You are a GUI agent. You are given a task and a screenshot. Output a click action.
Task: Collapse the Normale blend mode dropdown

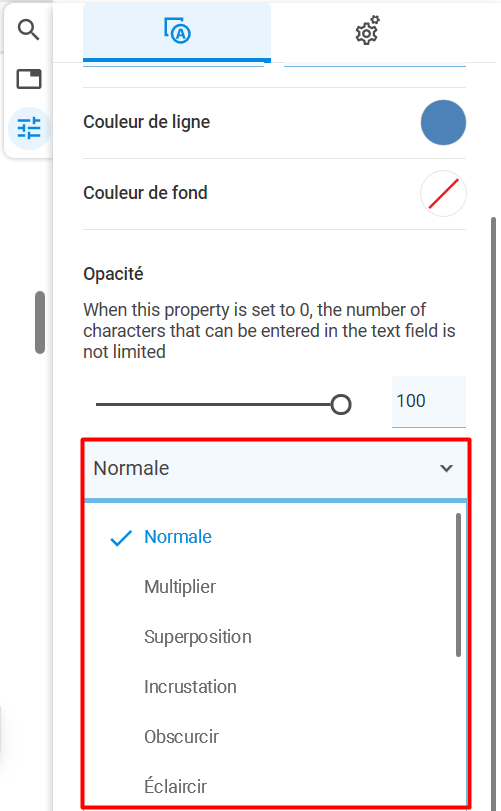(x=275, y=469)
